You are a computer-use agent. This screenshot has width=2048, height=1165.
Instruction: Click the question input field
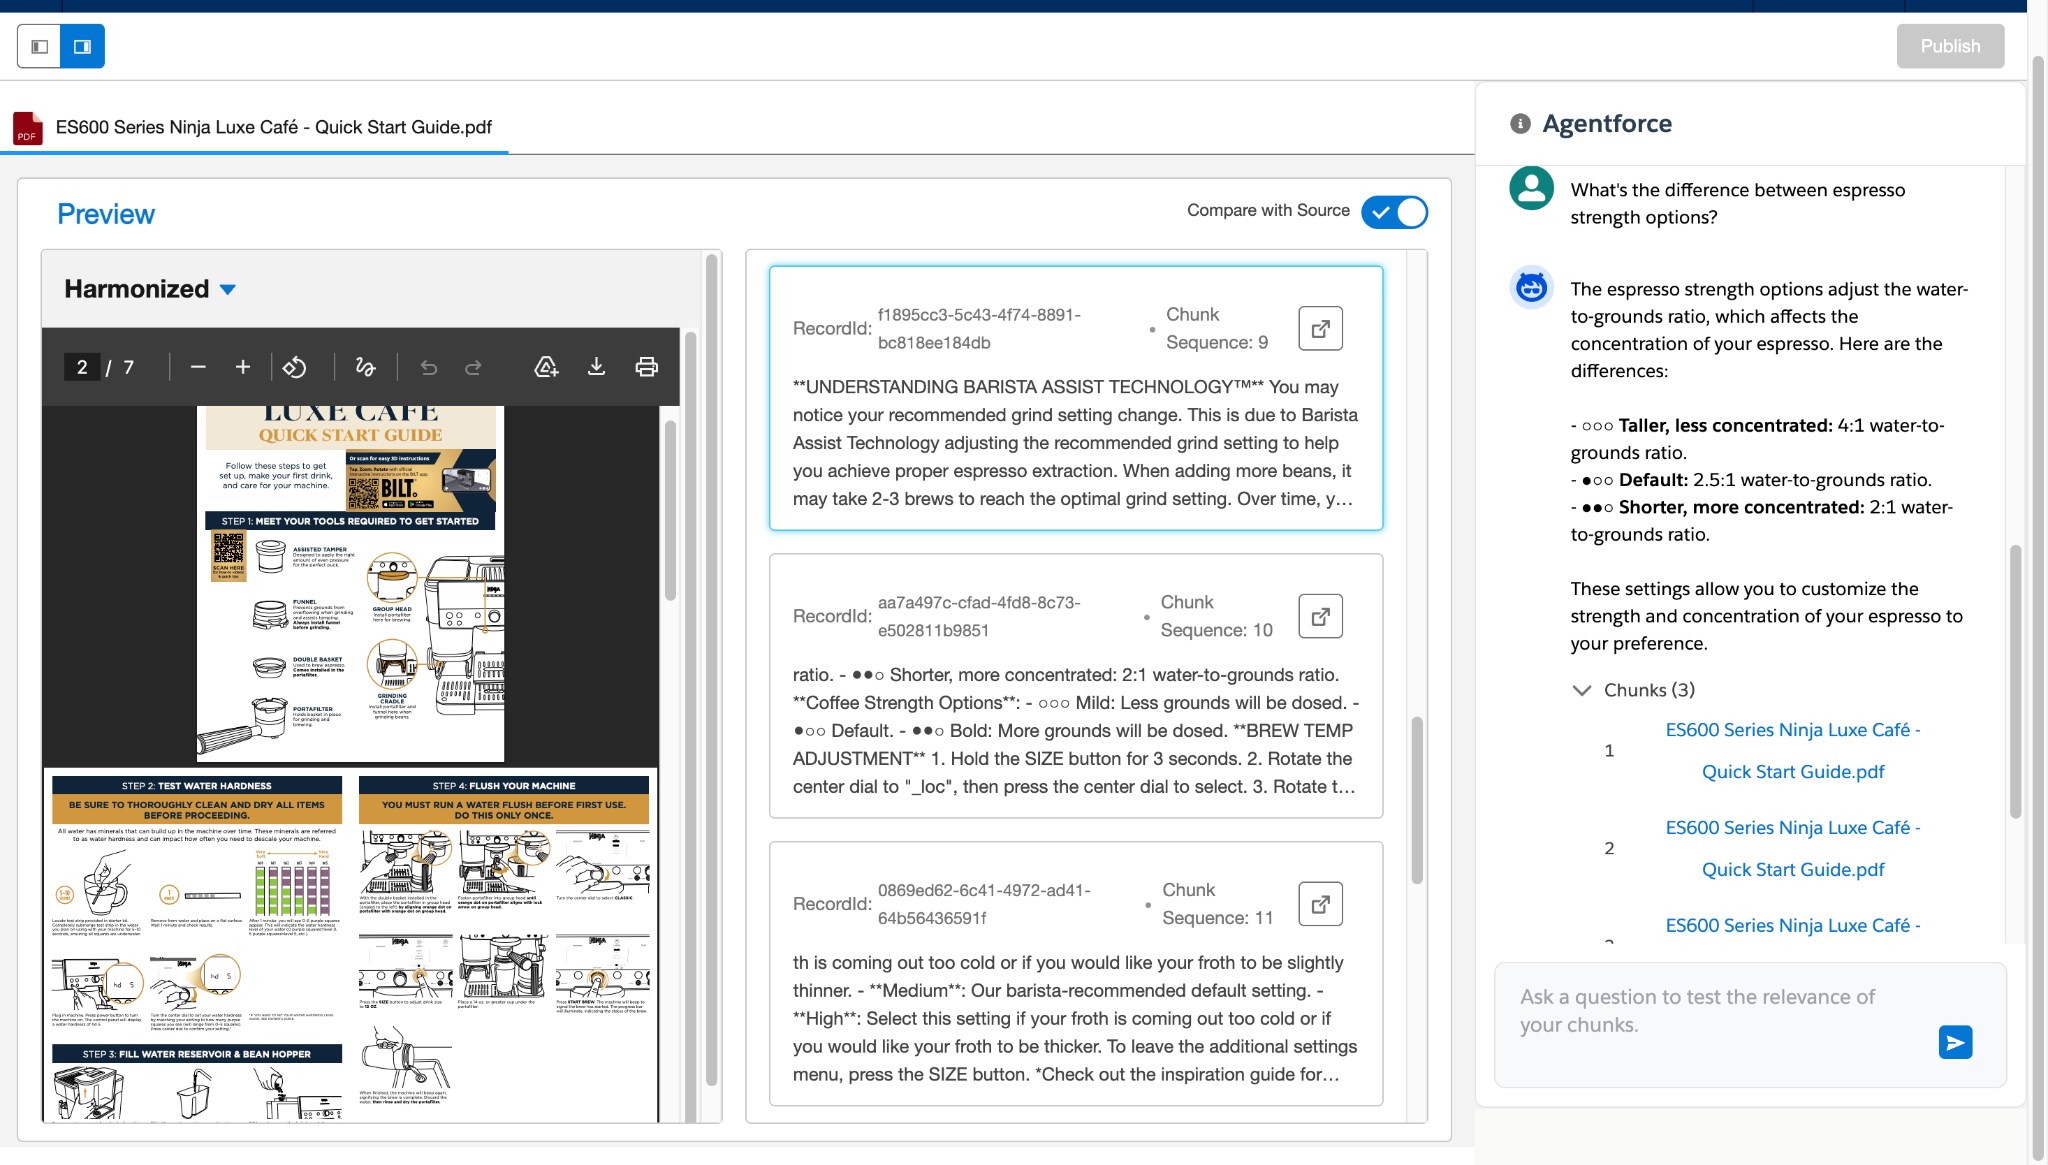[1750, 1024]
